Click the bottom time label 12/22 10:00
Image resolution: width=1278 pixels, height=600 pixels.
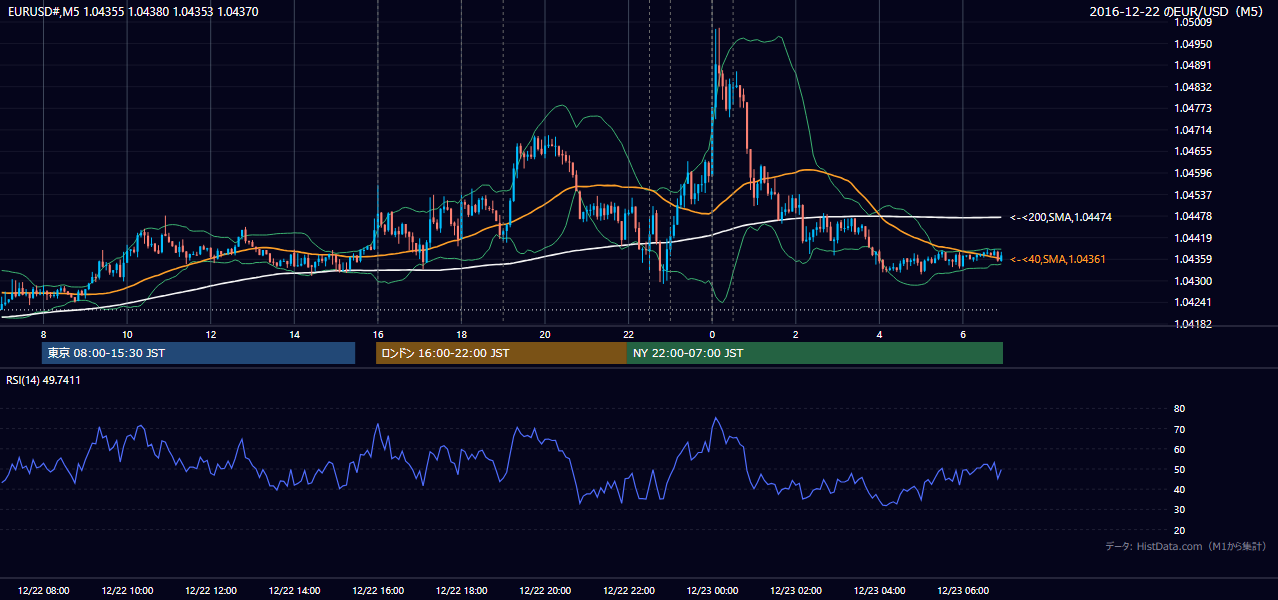pos(127,591)
